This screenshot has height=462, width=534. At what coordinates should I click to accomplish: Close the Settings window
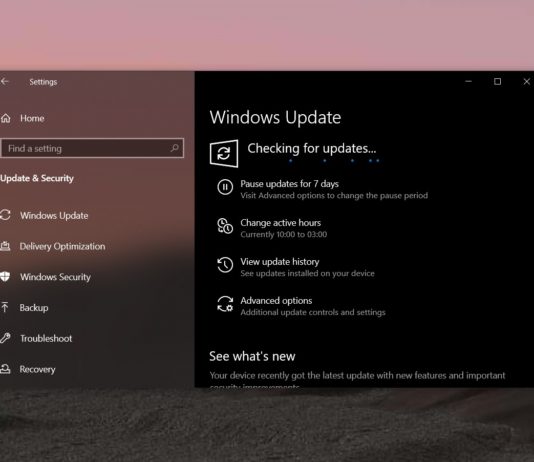(527, 81)
